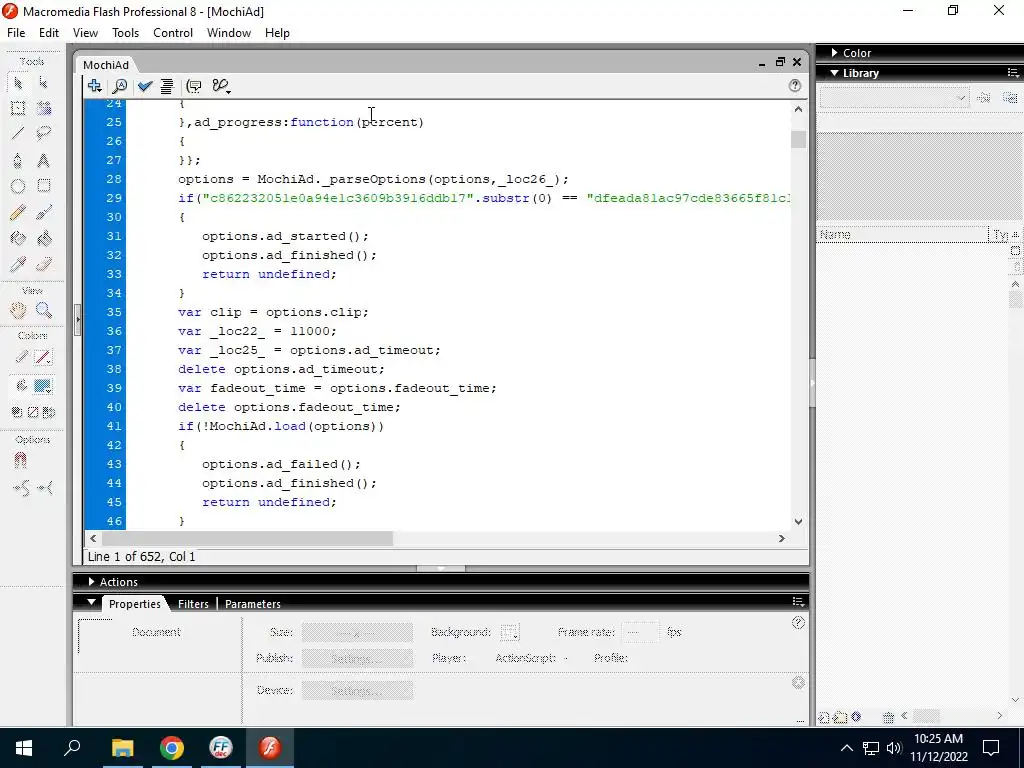Click the Auto Format icon
Viewport: 1024px width, 768px height.
[167, 86]
